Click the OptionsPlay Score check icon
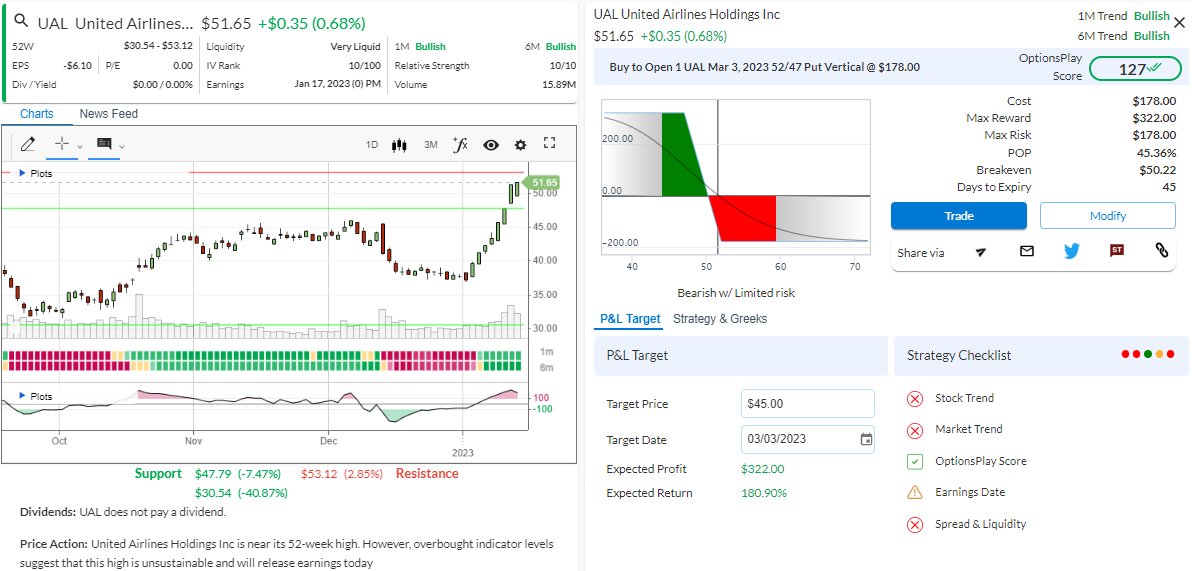The image size is (1192, 571). (x=915, y=462)
